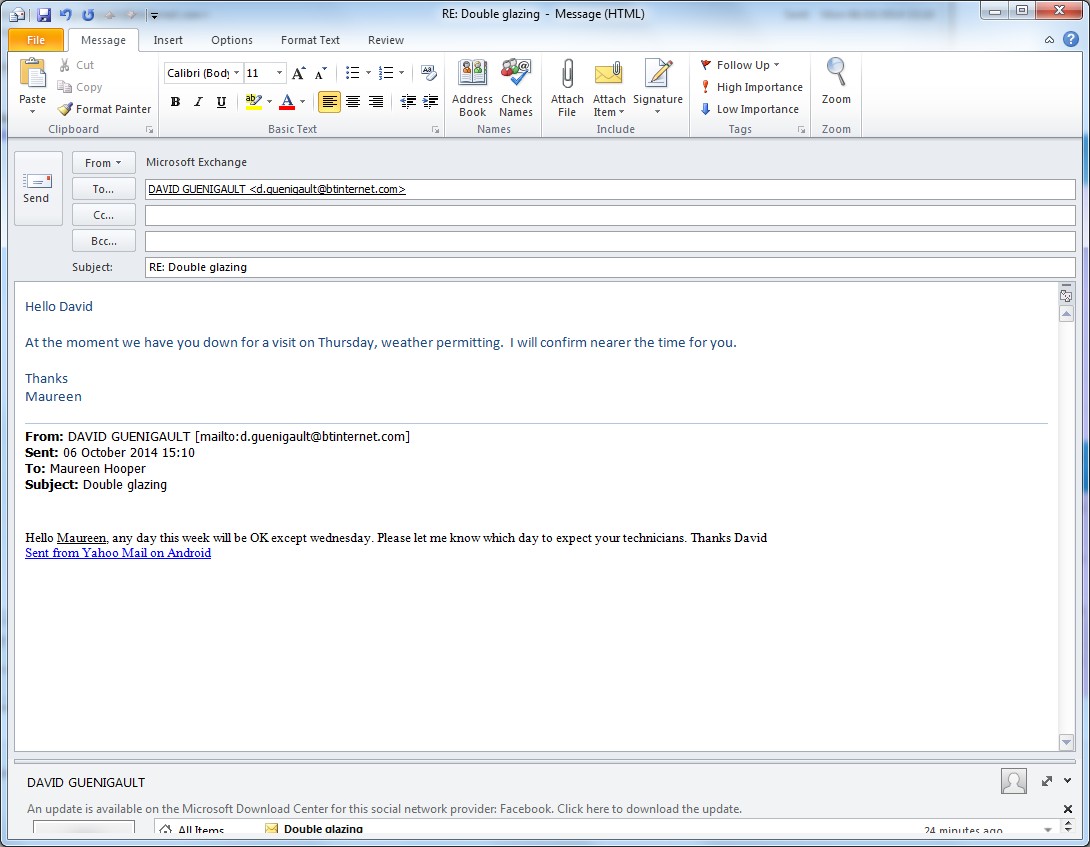1090x847 pixels.
Task: Insert a Signature
Action: point(658,88)
